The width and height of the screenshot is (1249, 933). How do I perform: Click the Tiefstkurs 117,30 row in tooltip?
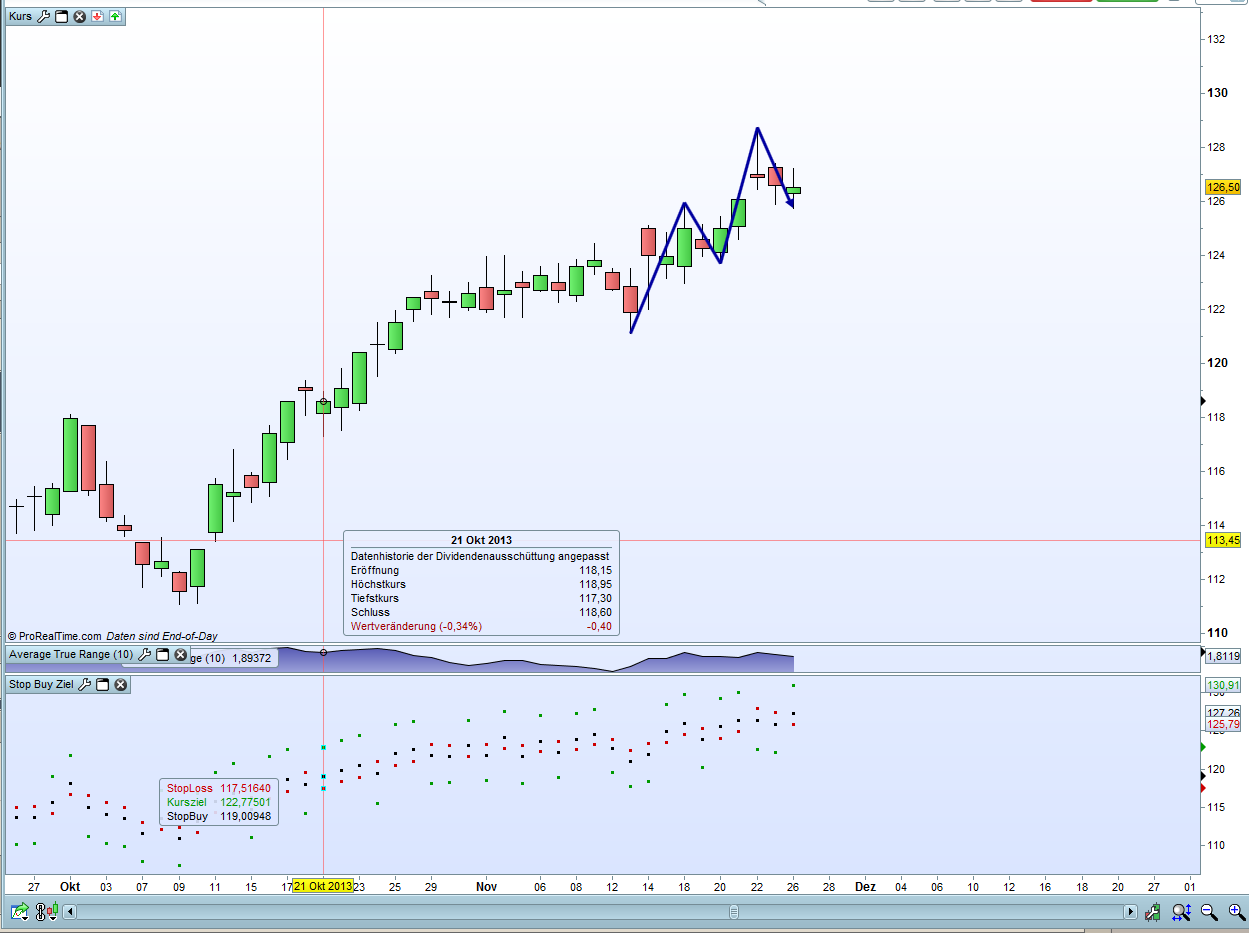point(481,598)
